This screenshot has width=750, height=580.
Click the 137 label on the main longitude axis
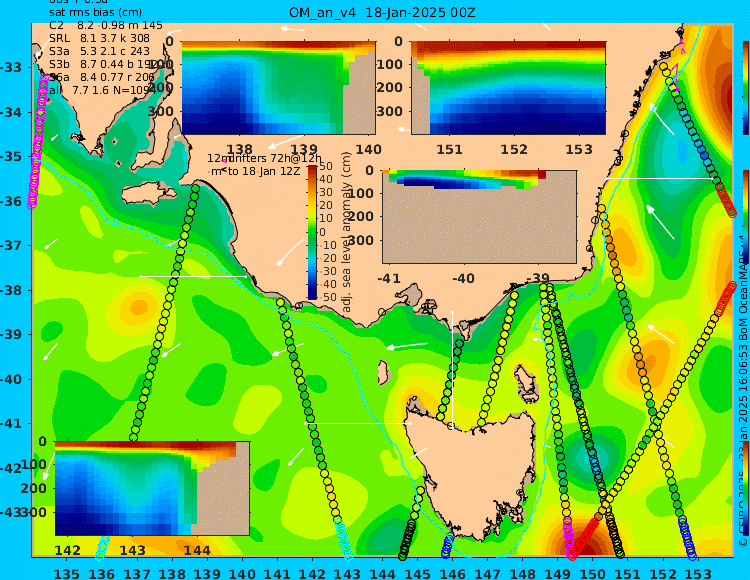[137, 573]
